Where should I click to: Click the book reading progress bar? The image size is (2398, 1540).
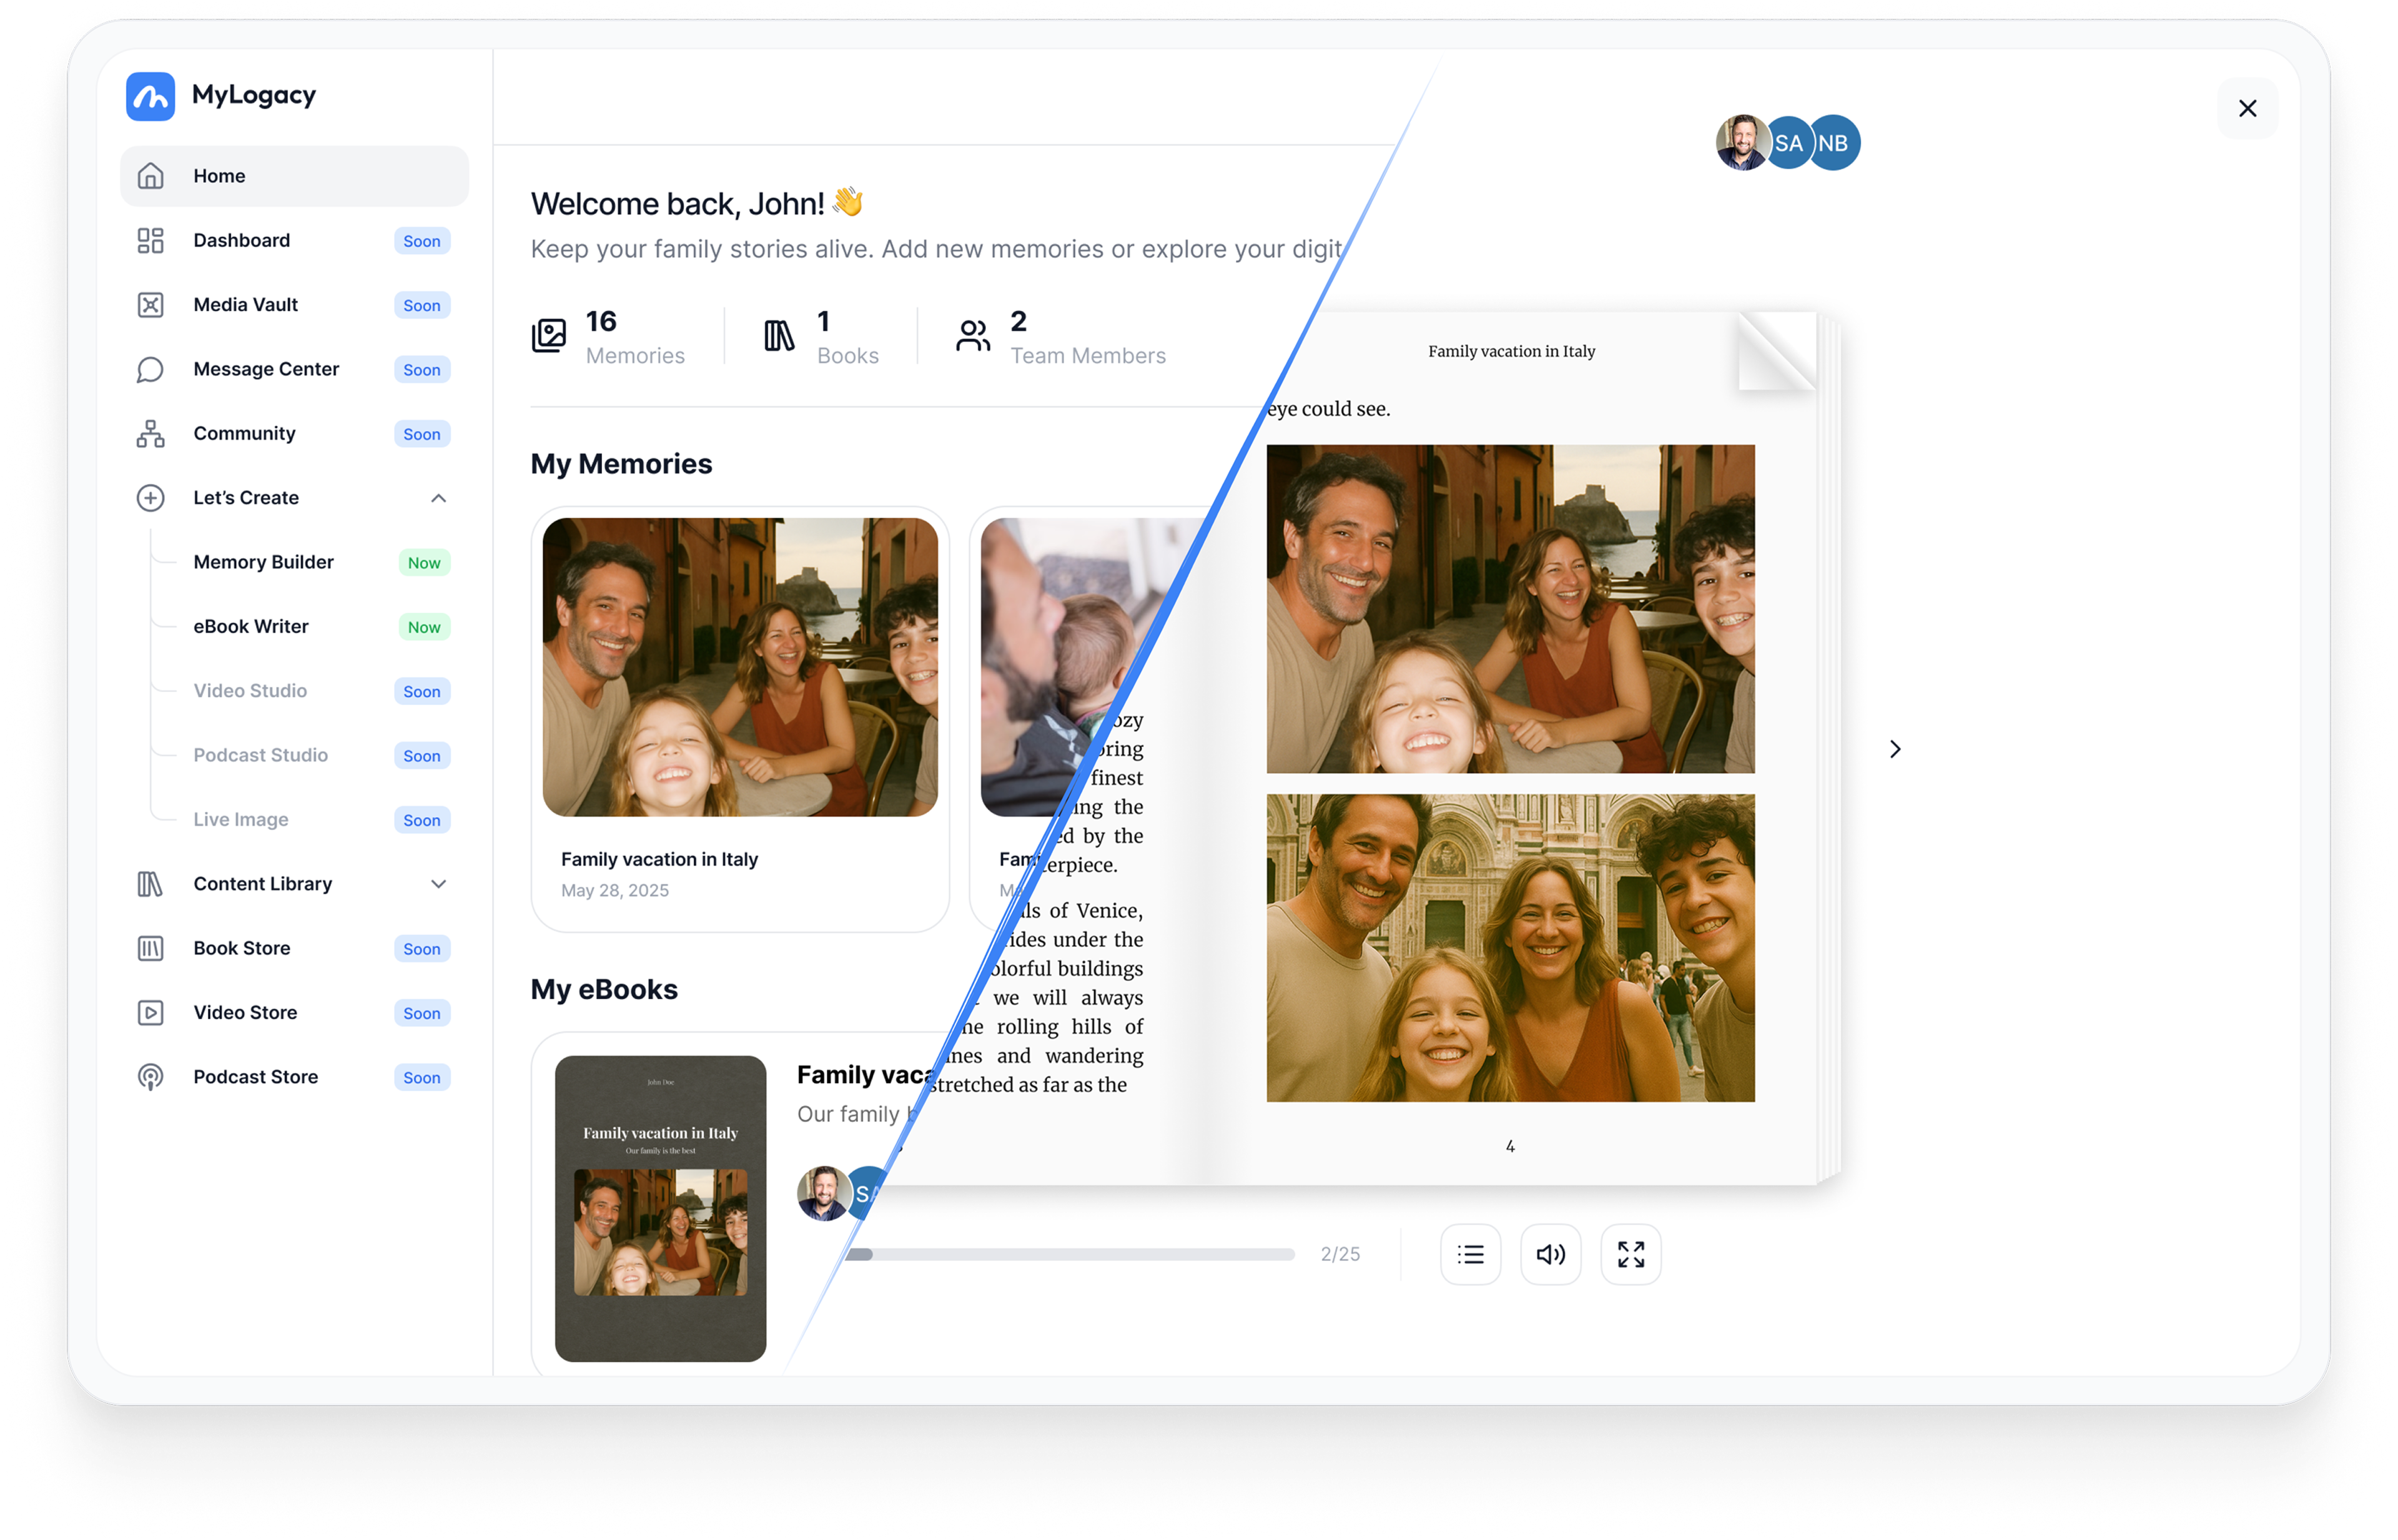[1070, 1254]
